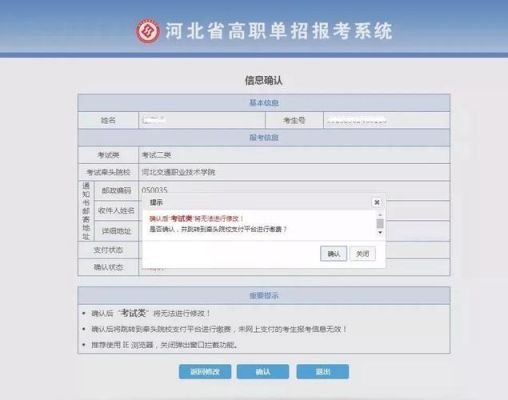The image size is (508, 400).
Task: Click the 考试牵头院校 label cell
Action: click(x=108, y=172)
